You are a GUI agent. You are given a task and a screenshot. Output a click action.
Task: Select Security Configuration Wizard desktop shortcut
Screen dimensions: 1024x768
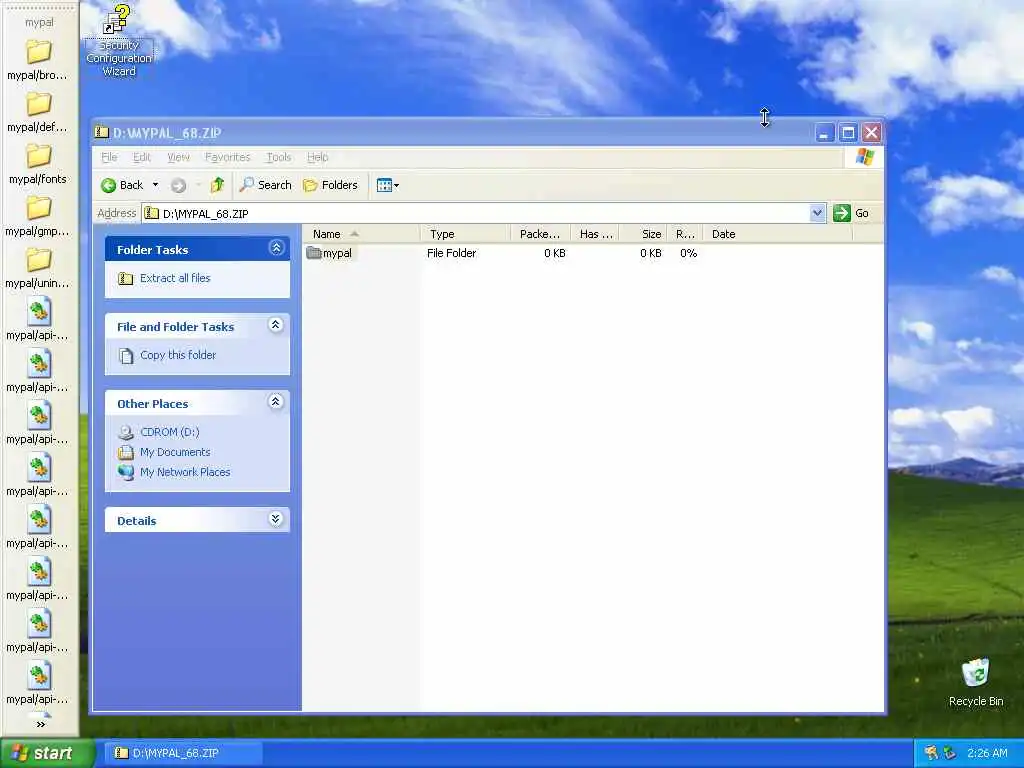click(119, 40)
